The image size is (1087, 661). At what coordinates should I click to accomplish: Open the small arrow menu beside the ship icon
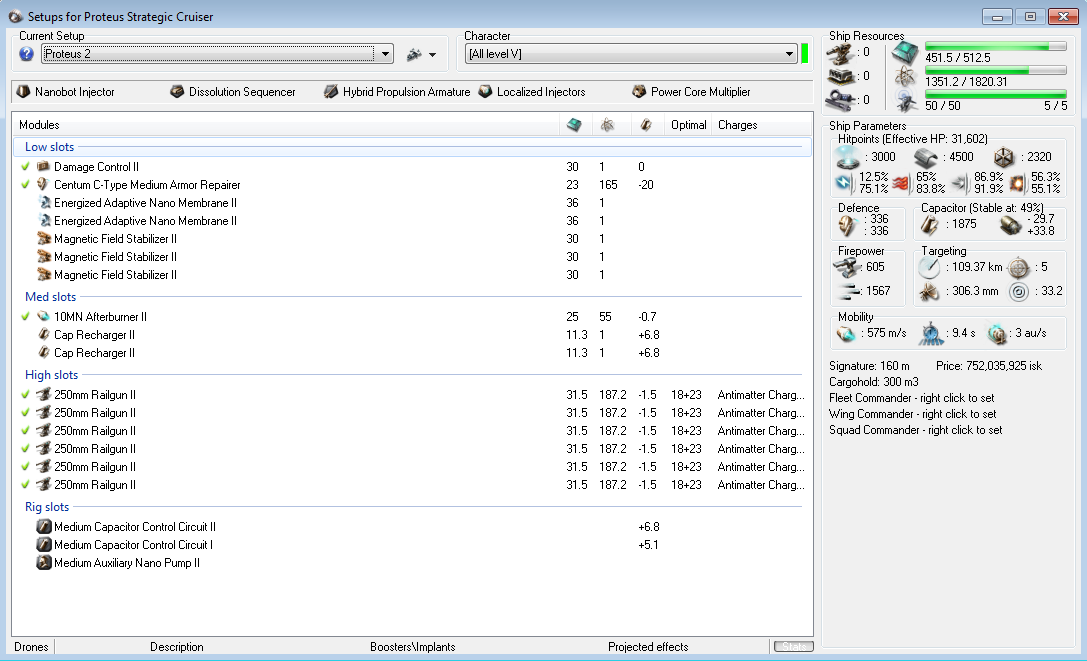pos(433,55)
